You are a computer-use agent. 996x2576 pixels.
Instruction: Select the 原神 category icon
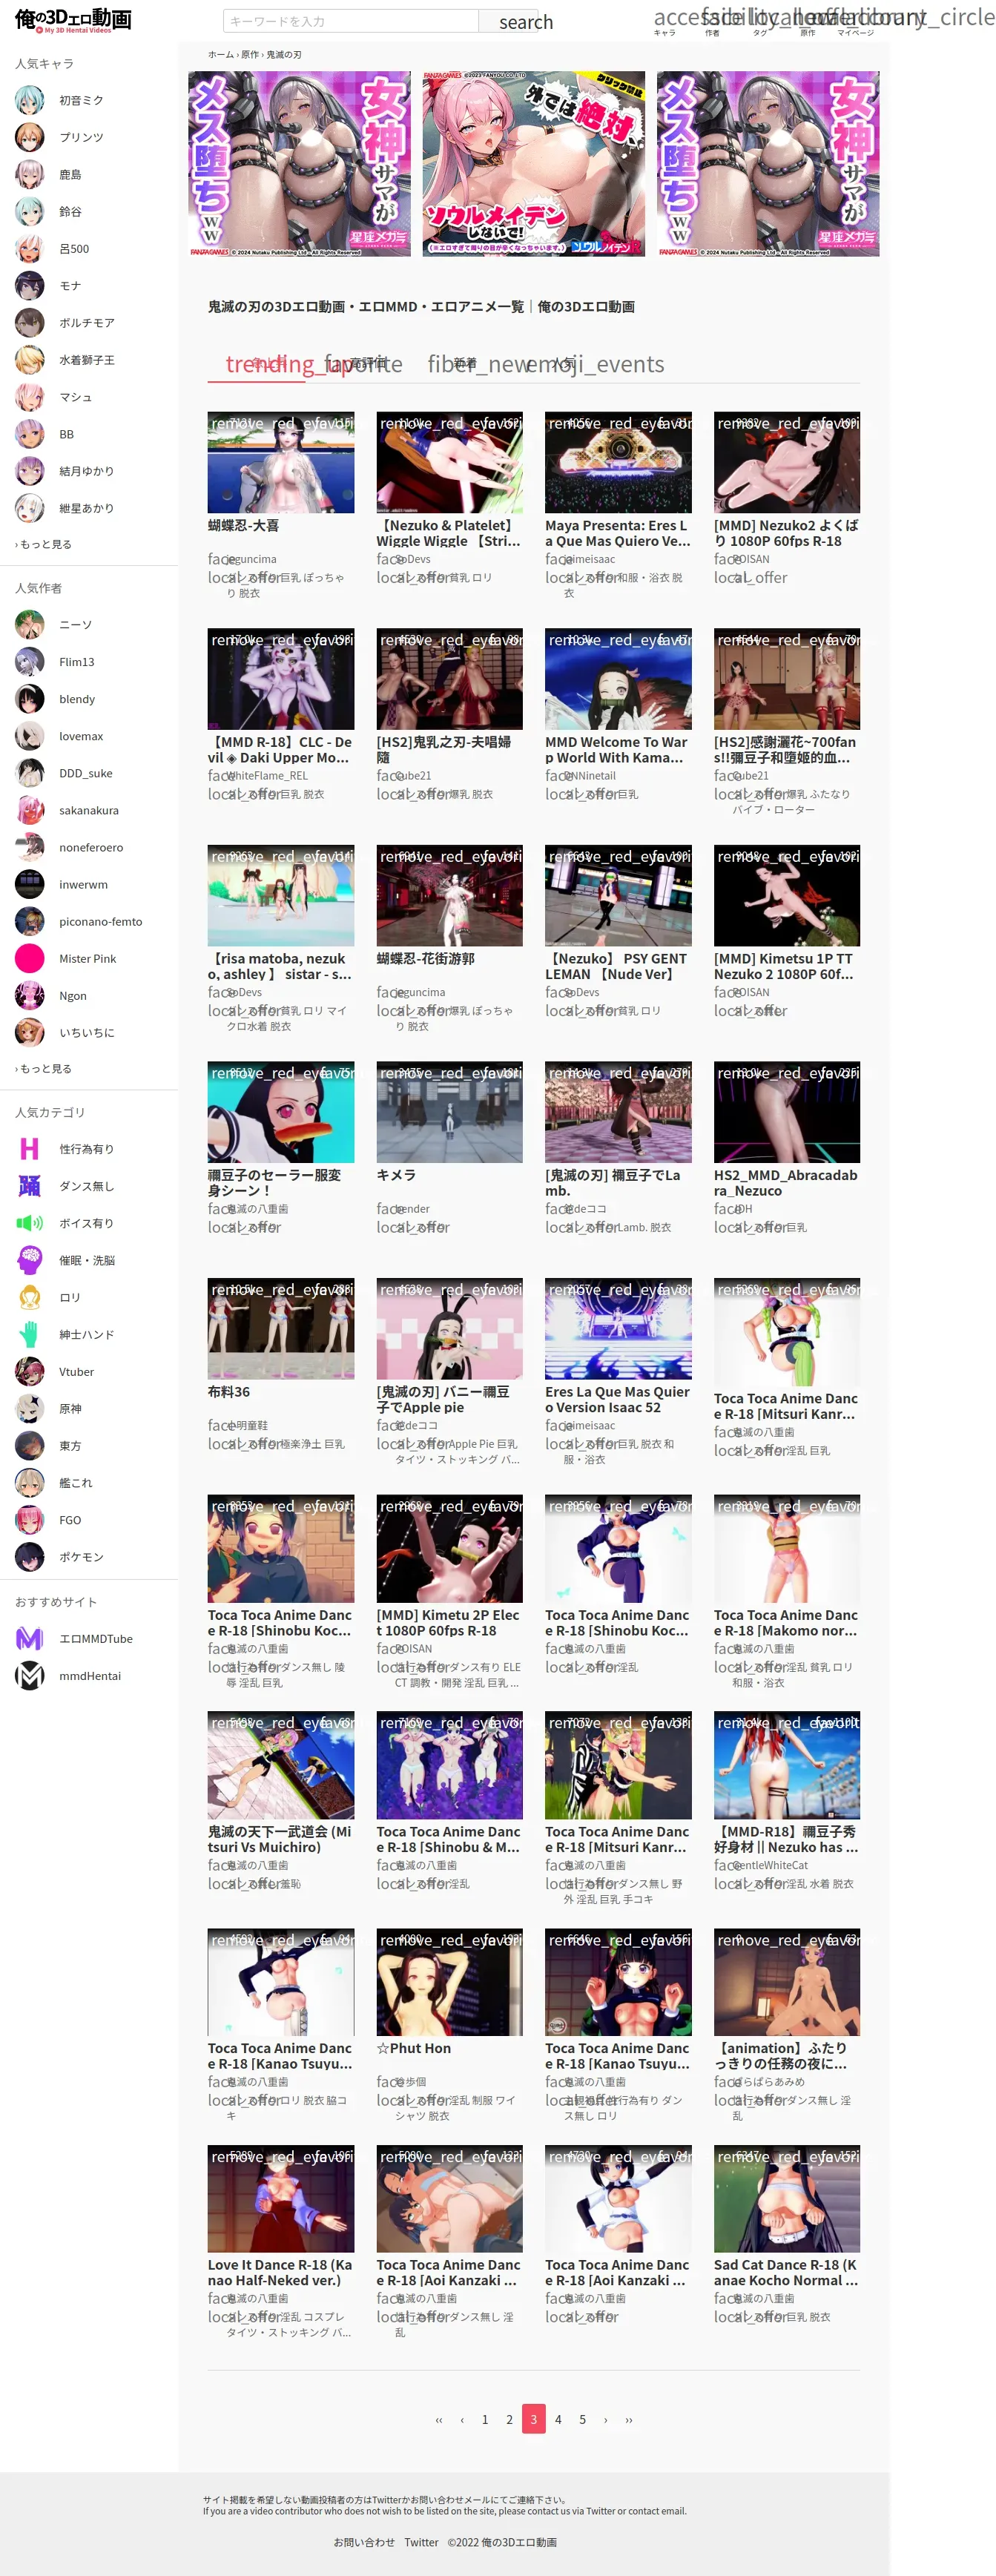tap(29, 1409)
